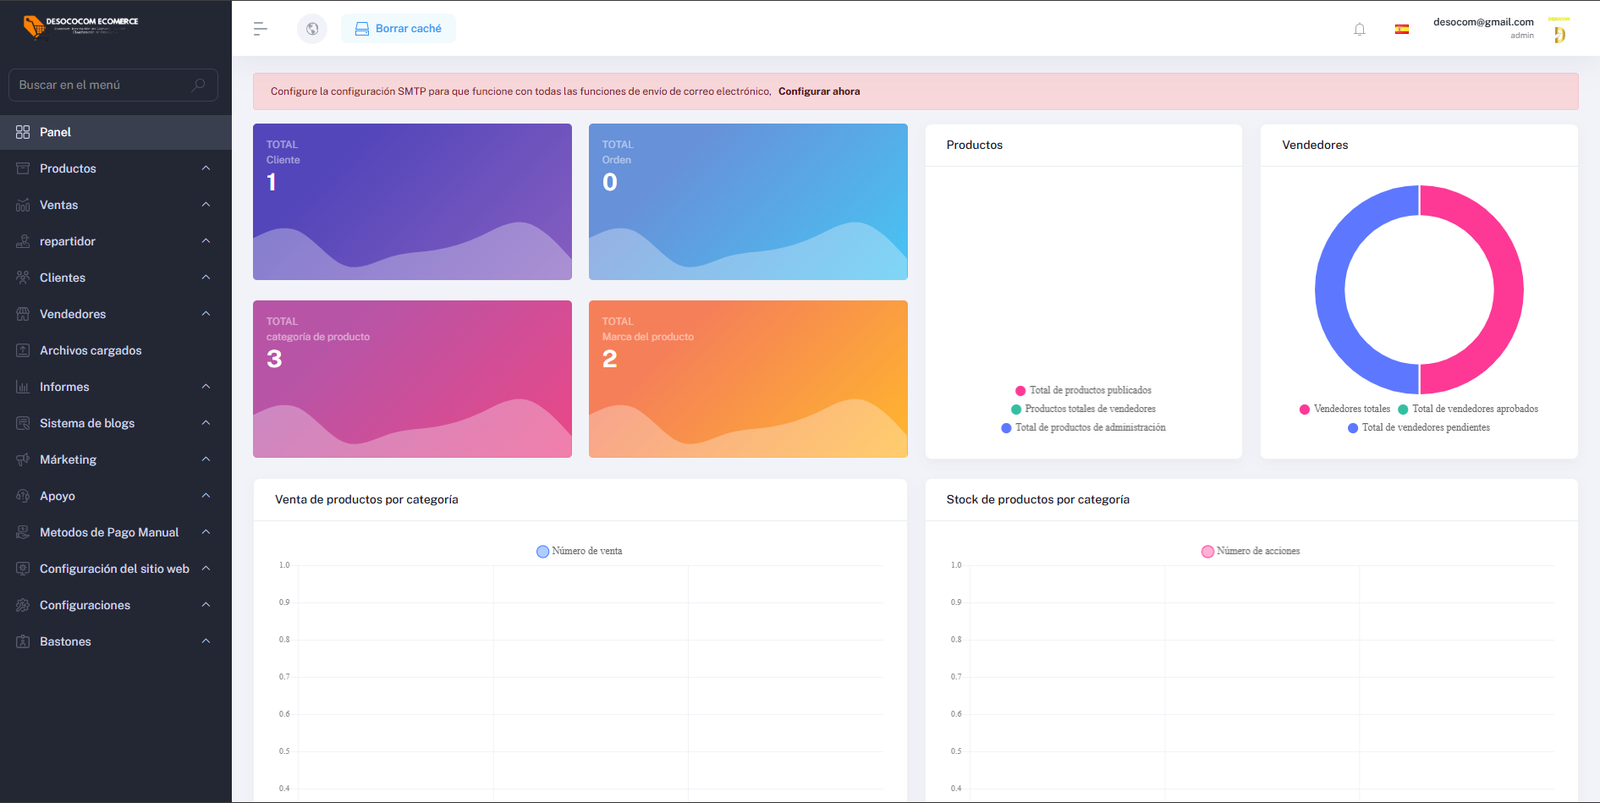Toggle the Número de venta legend
Screen dimensions: 1600x803
click(579, 551)
